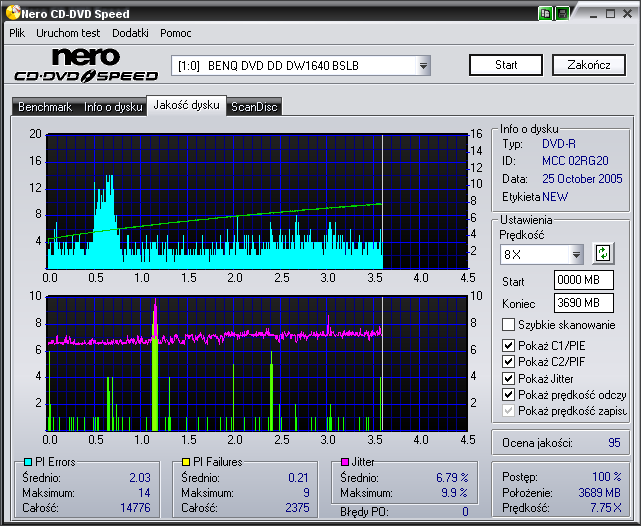Viewport: 641px width, 526px height.
Task: Click the Start button
Action: click(506, 65)
